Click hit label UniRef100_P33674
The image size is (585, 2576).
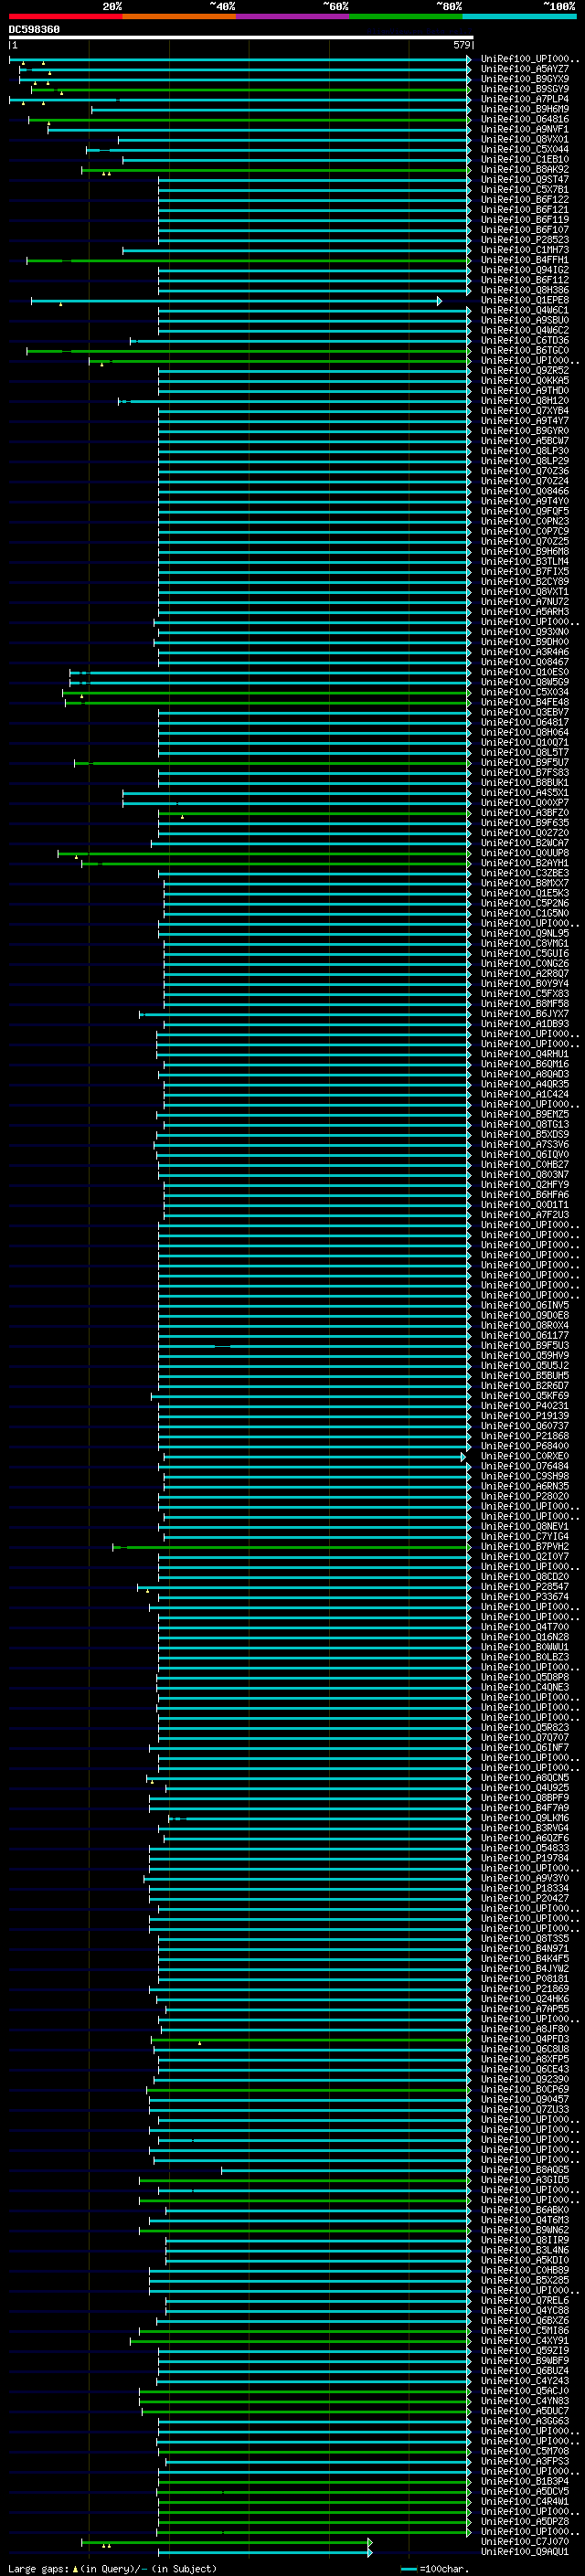(x=524, y=1597)
